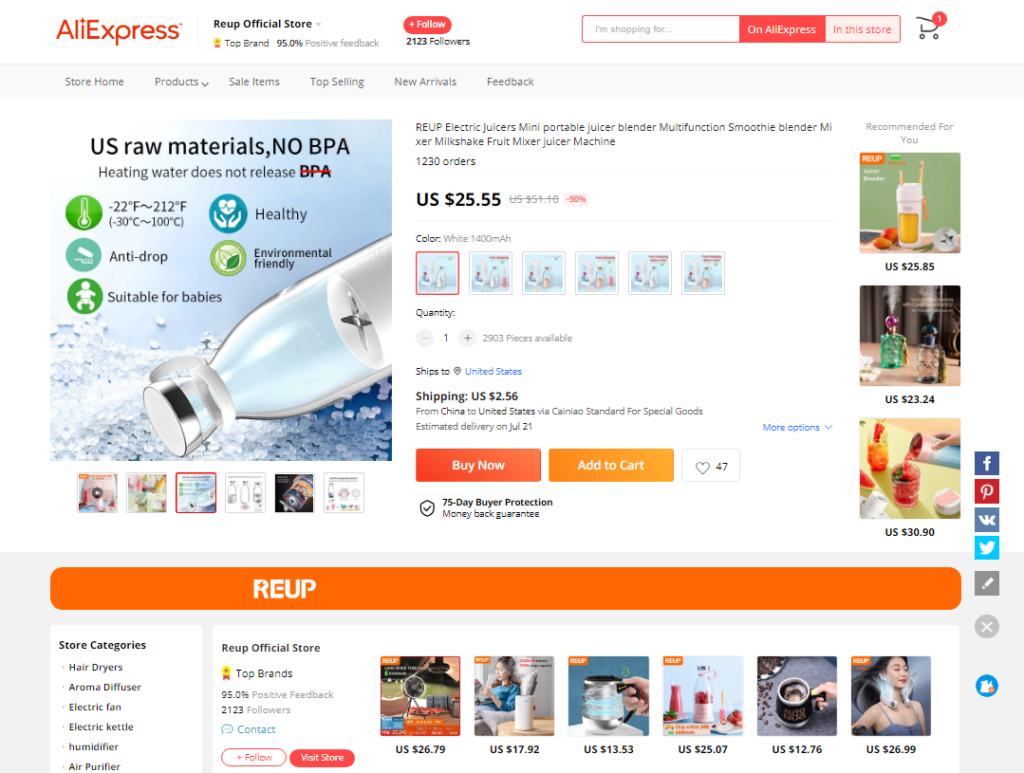
Task: Decrease quantity with minus button
Action: click(x=424, y=338)
